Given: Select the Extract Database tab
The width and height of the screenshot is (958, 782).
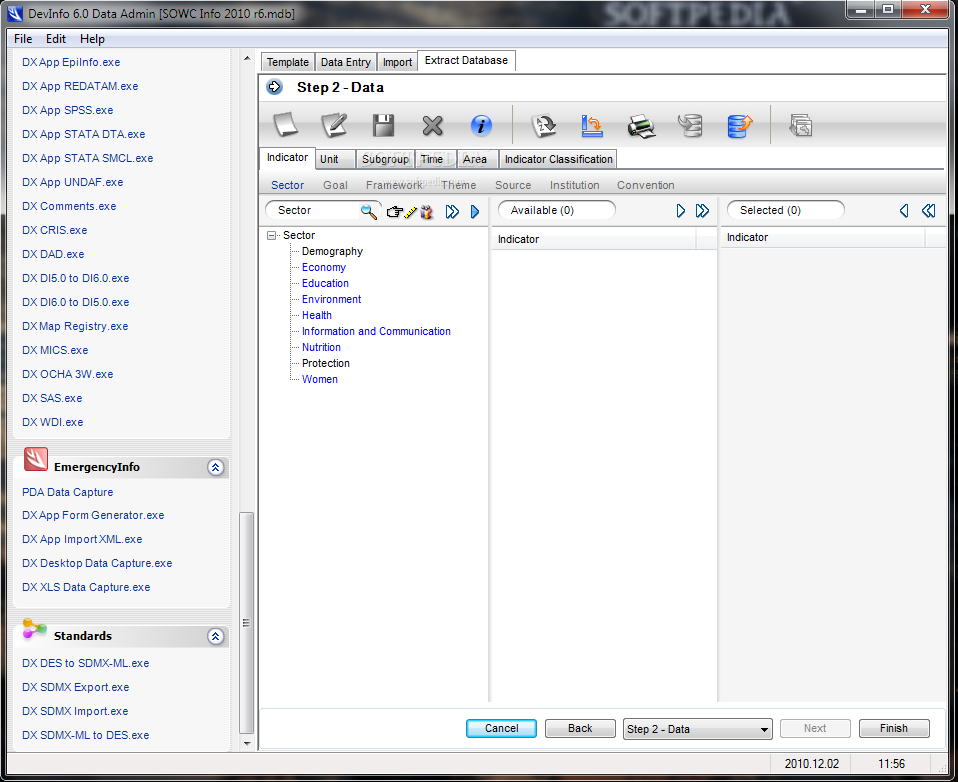Looking at the screenshot, I should (466, 60).
